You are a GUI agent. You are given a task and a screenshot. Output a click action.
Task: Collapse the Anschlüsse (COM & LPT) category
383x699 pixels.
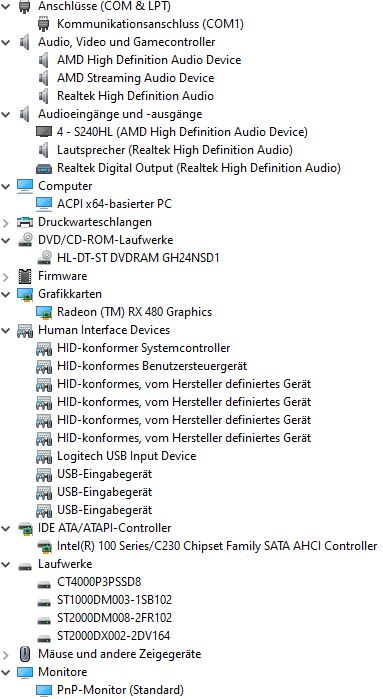6,7
